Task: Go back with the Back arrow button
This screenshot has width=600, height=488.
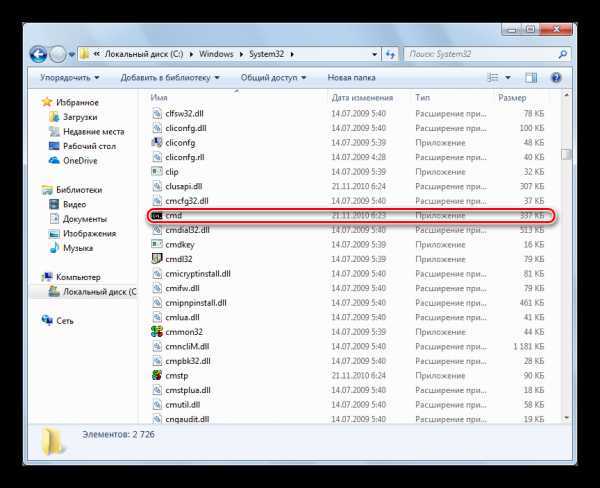Action: click(38, 54)
